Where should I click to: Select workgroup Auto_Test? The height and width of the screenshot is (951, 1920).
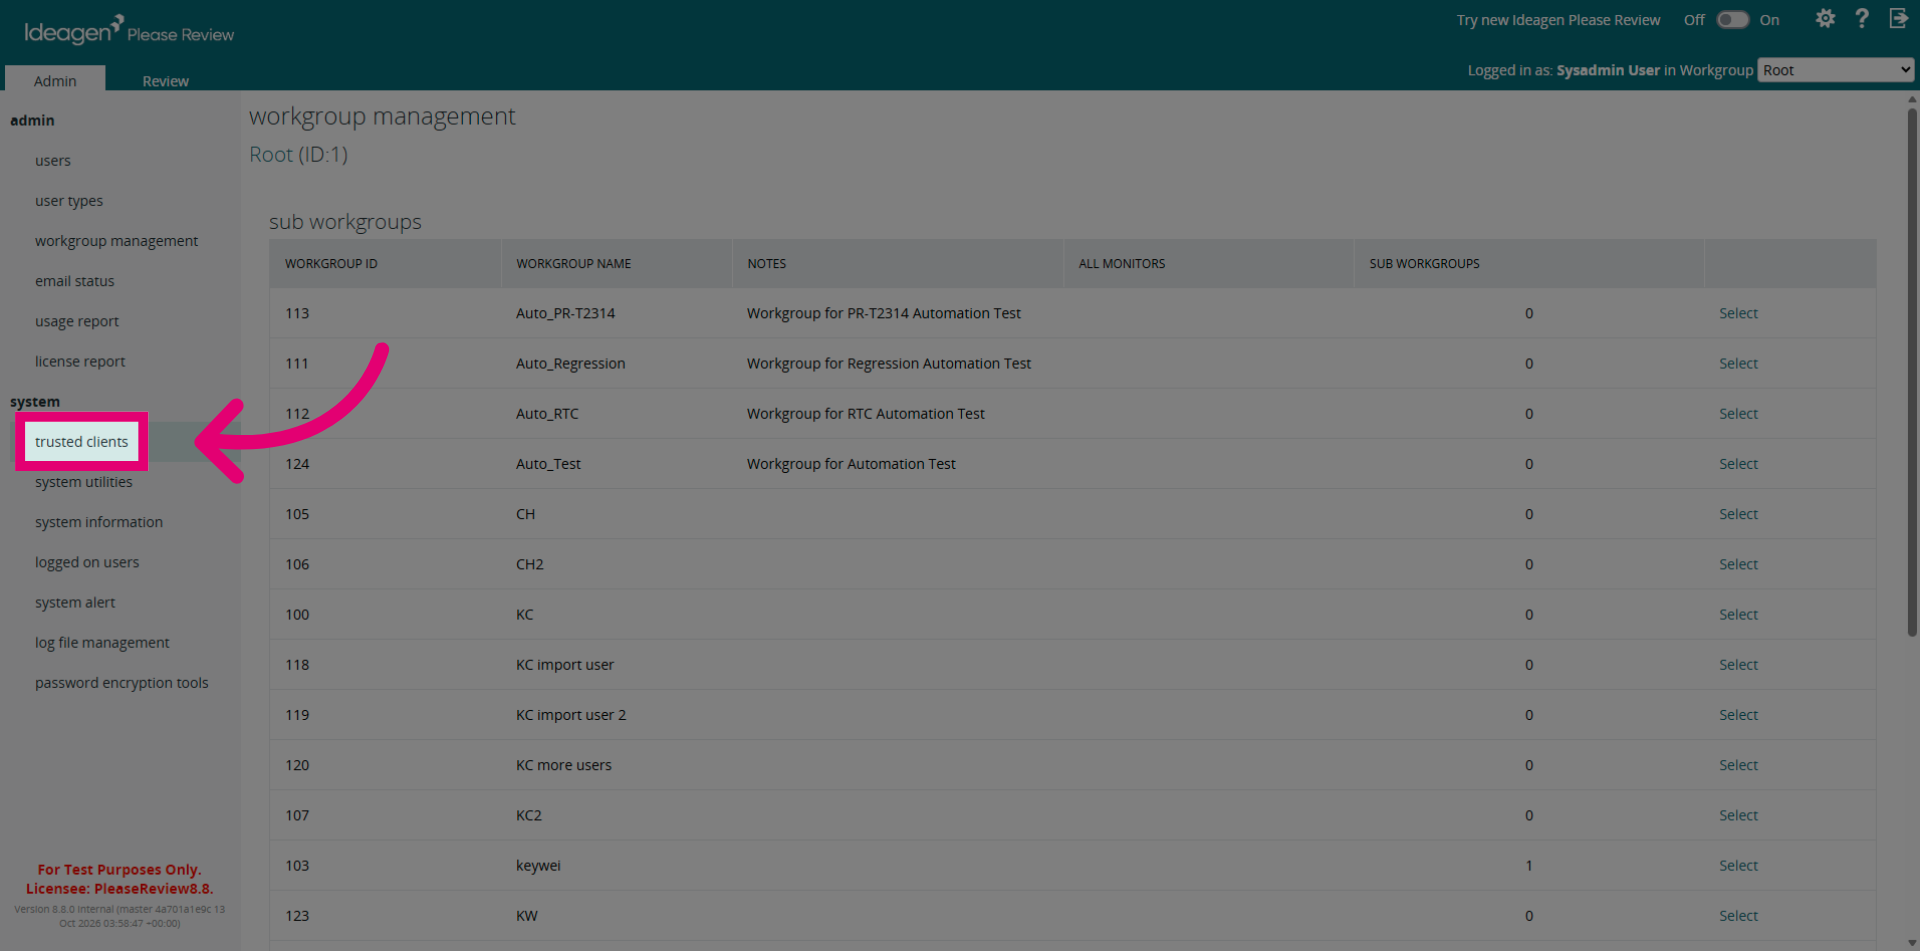(x=1738, y=464)
